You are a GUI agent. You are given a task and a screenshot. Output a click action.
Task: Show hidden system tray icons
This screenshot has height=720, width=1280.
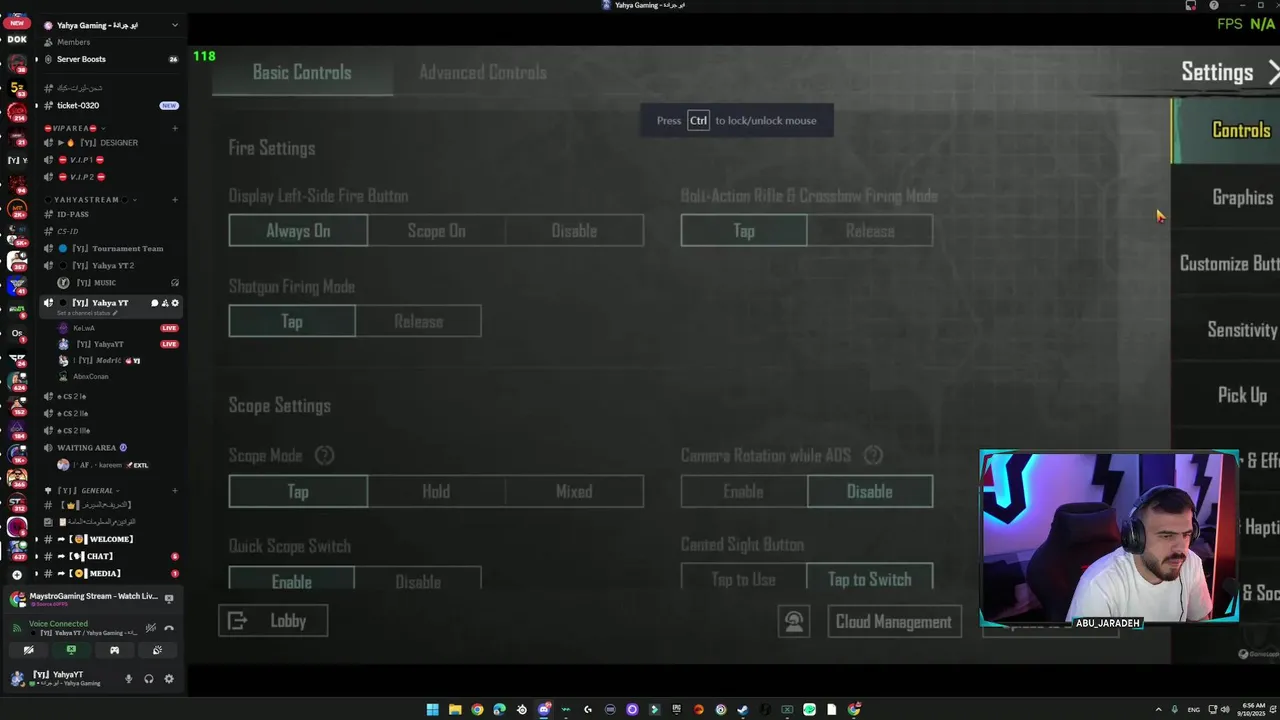(1160, 710)
